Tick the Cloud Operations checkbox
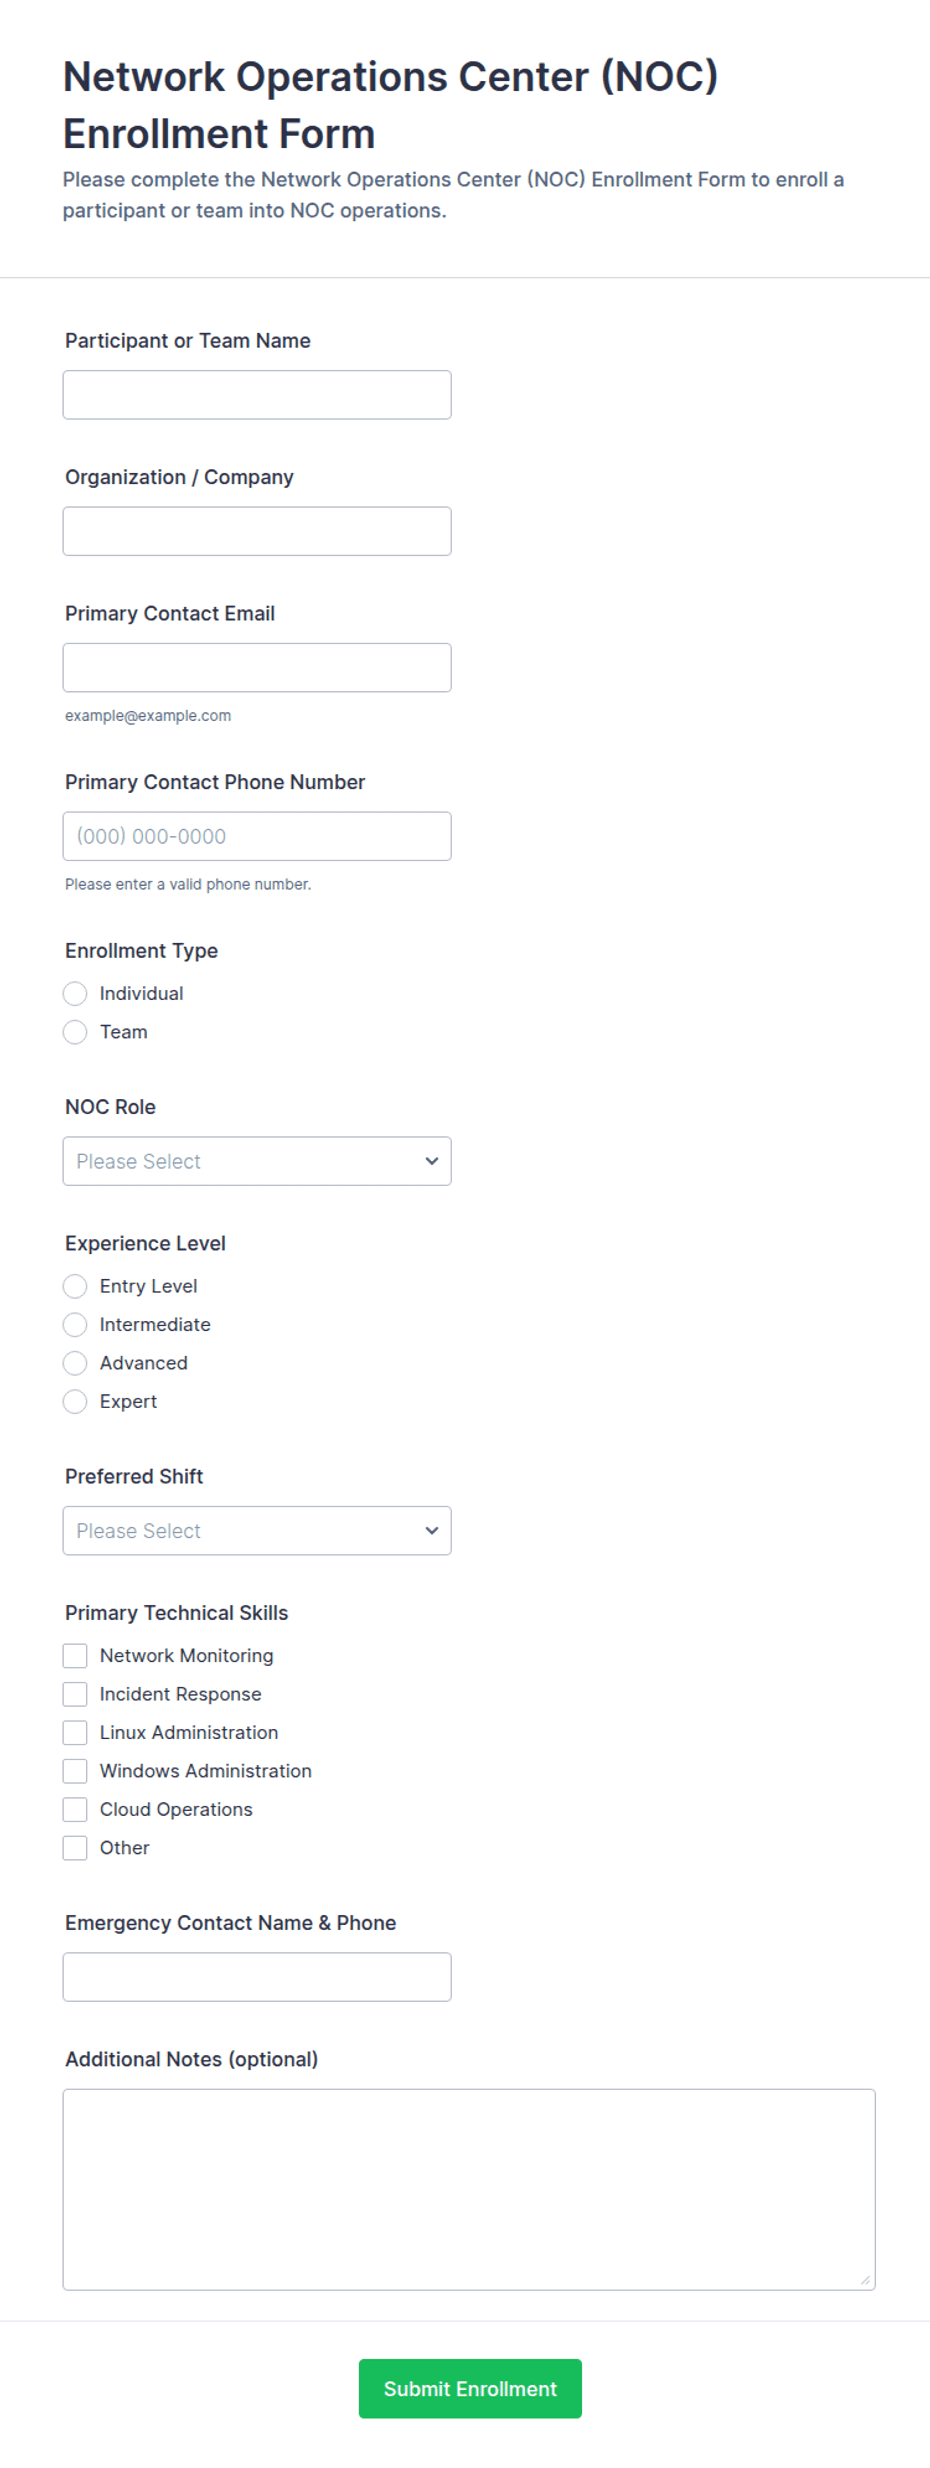 coord(75,1809)
